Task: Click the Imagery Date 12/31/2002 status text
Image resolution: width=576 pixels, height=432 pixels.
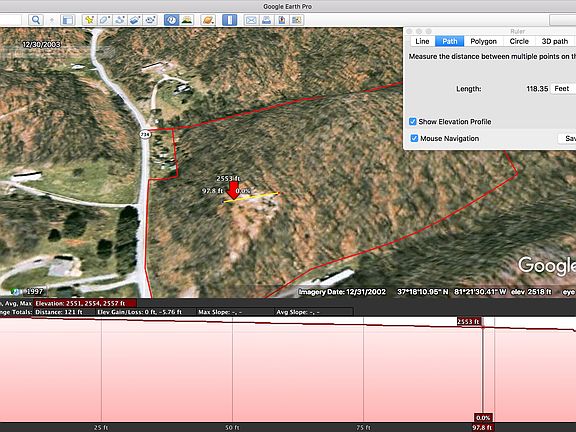Action: (x=342, y=292)
